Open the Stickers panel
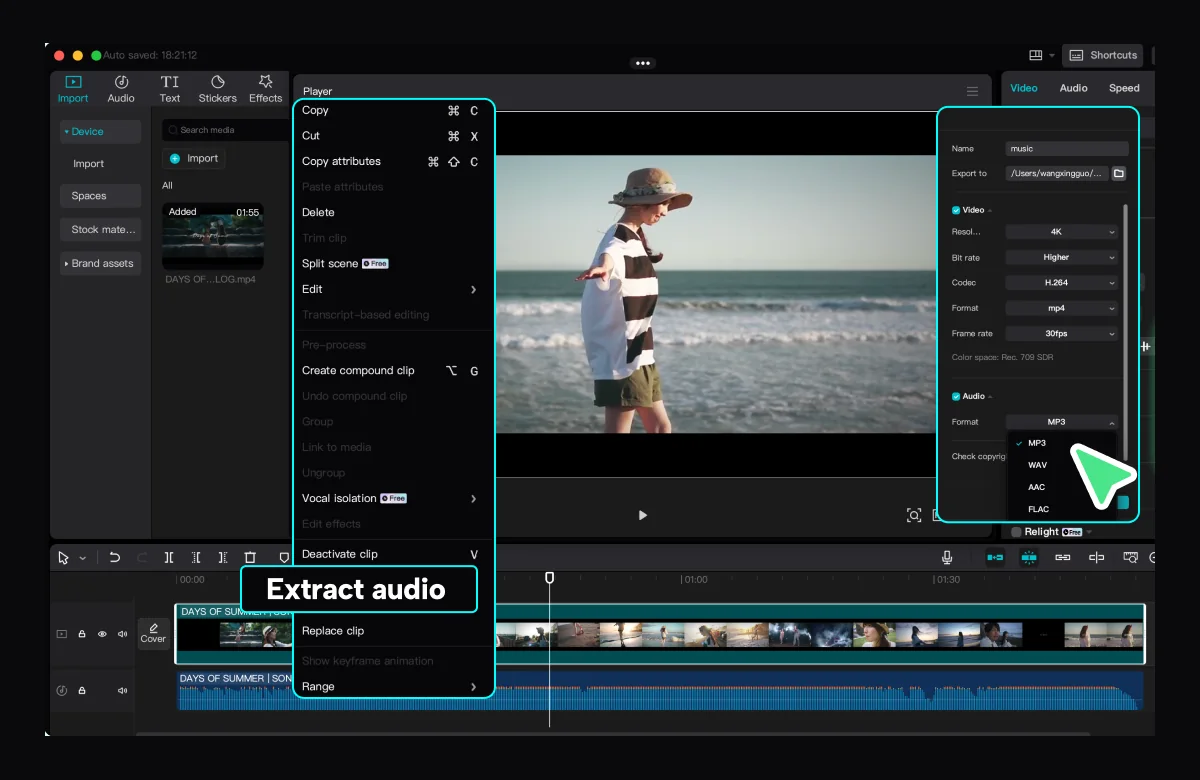The height and width of the screenshot is (780, 1200). pos(217,88)
